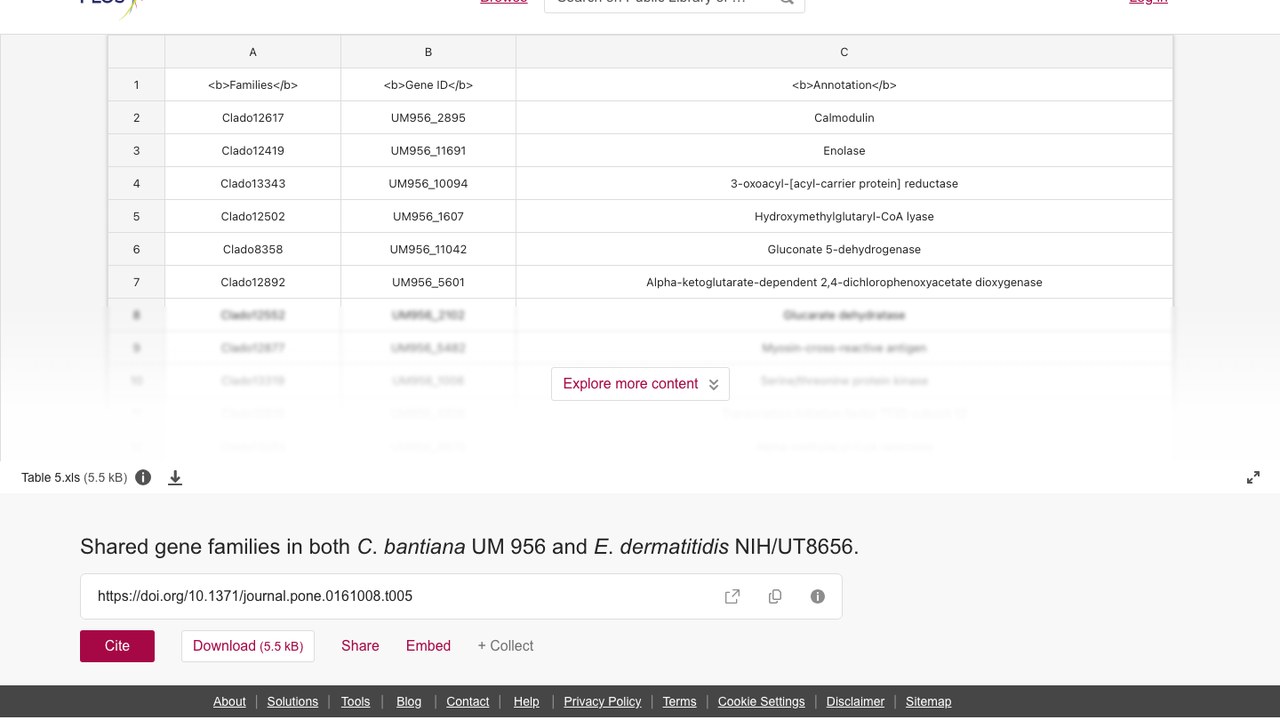This screenshot has width=1280, height=720.
Task: Select column B header
Action: click(x=428, y=52)
